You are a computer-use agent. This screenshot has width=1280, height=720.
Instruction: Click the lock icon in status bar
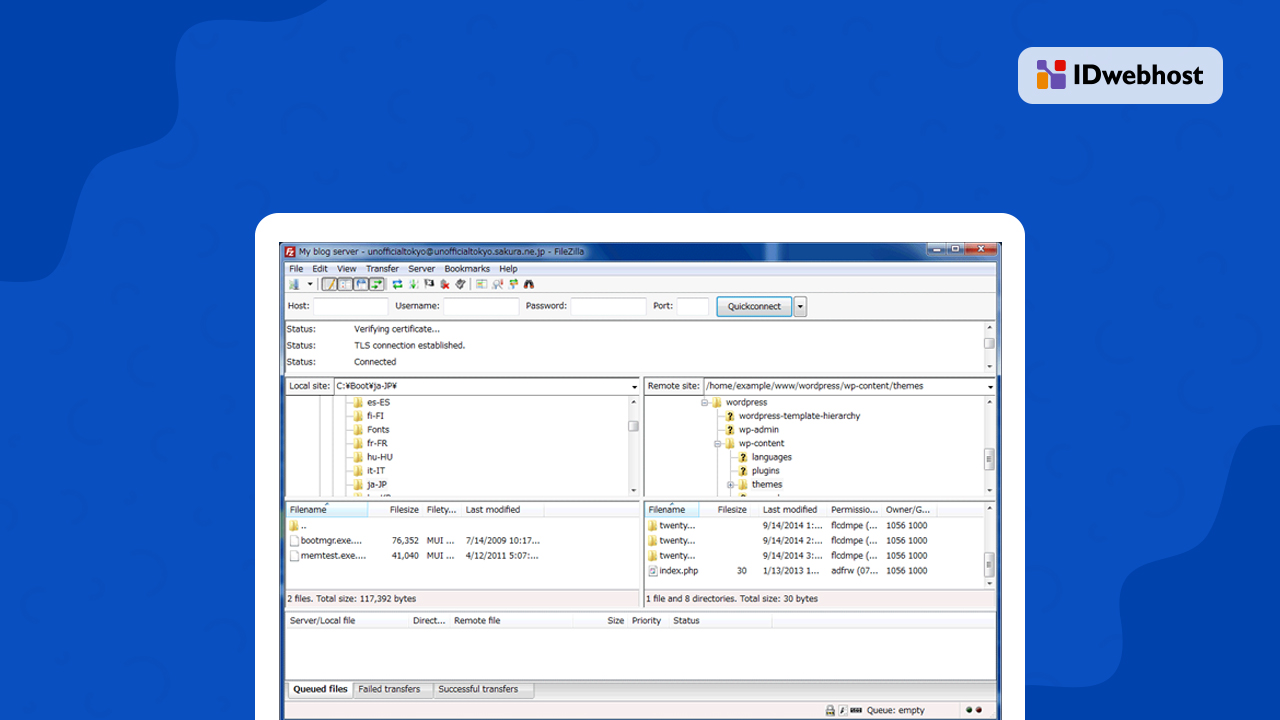[x=830, y=710]
